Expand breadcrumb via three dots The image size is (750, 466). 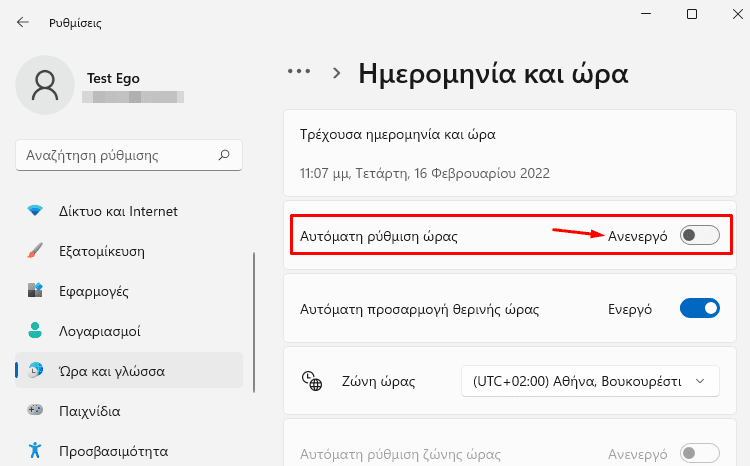click(299, 72)
